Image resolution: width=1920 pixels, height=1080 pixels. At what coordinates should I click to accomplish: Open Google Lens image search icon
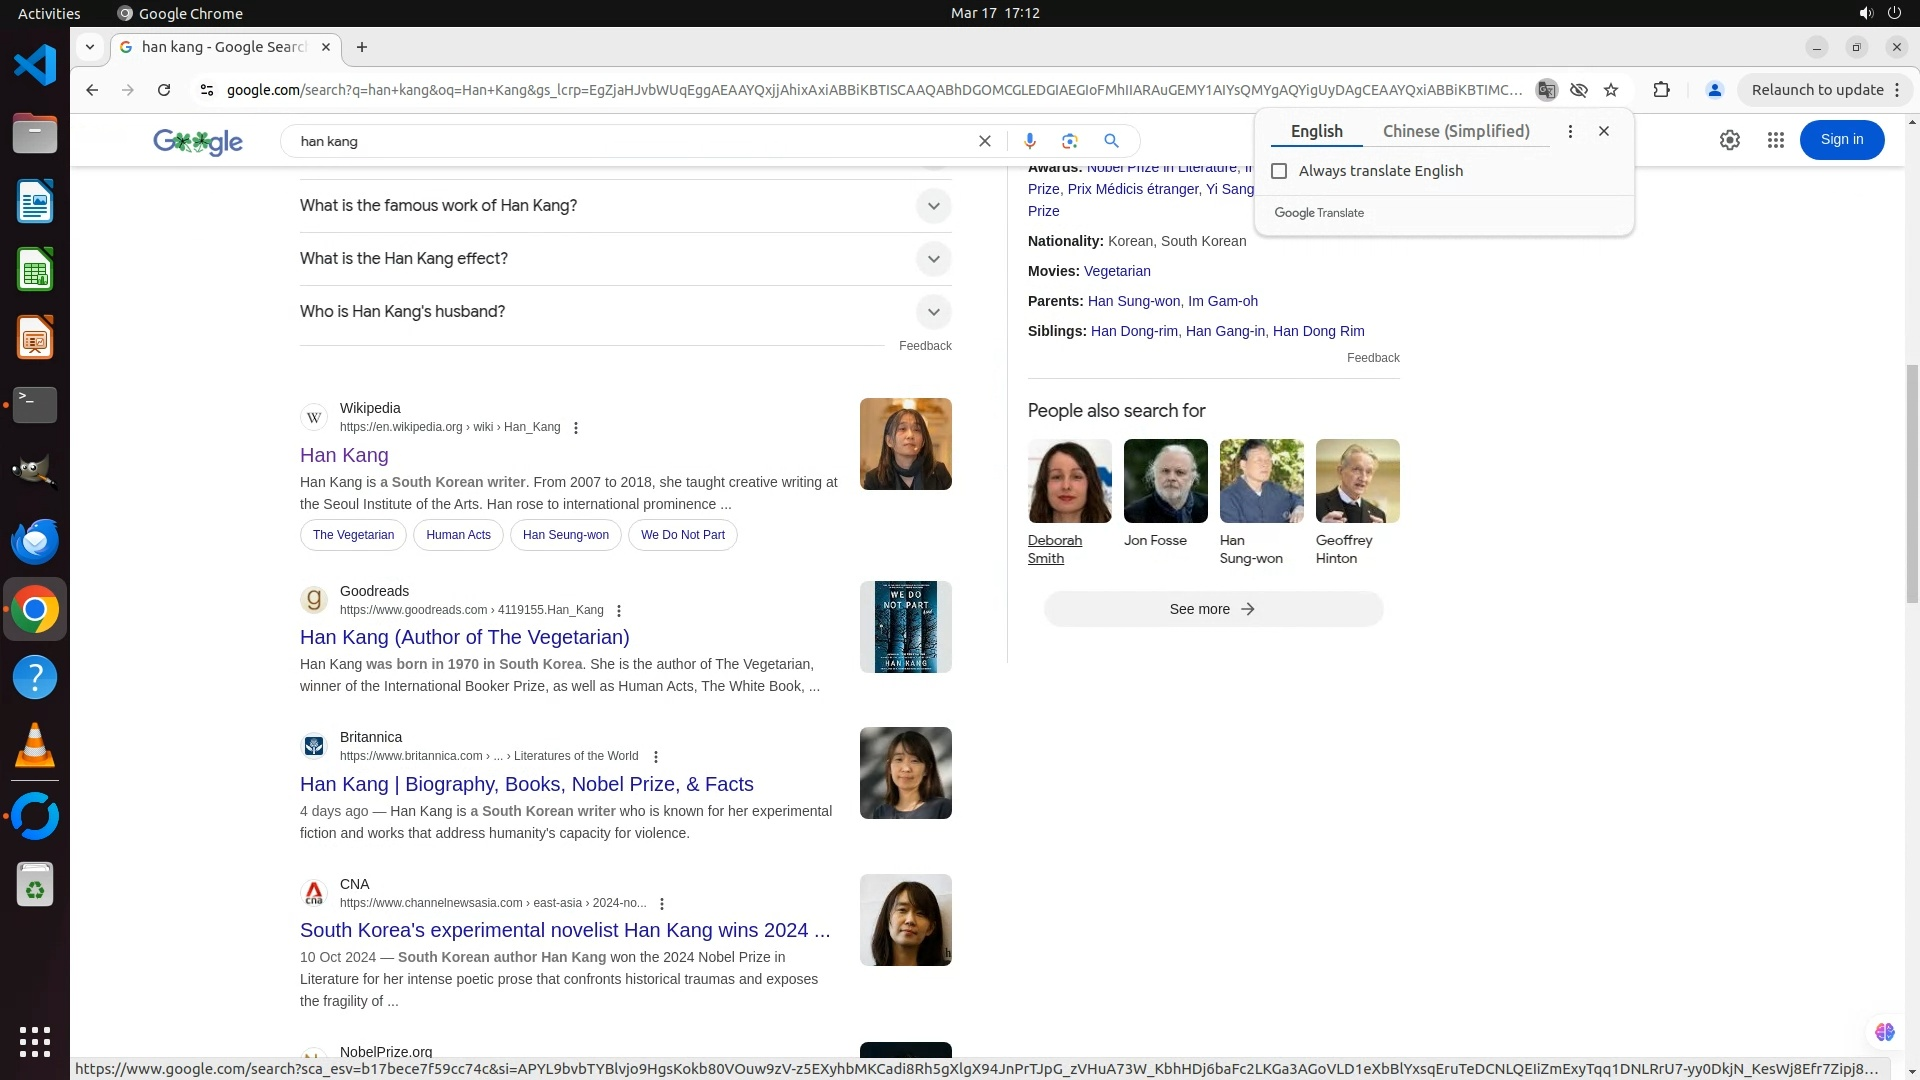1070,141
